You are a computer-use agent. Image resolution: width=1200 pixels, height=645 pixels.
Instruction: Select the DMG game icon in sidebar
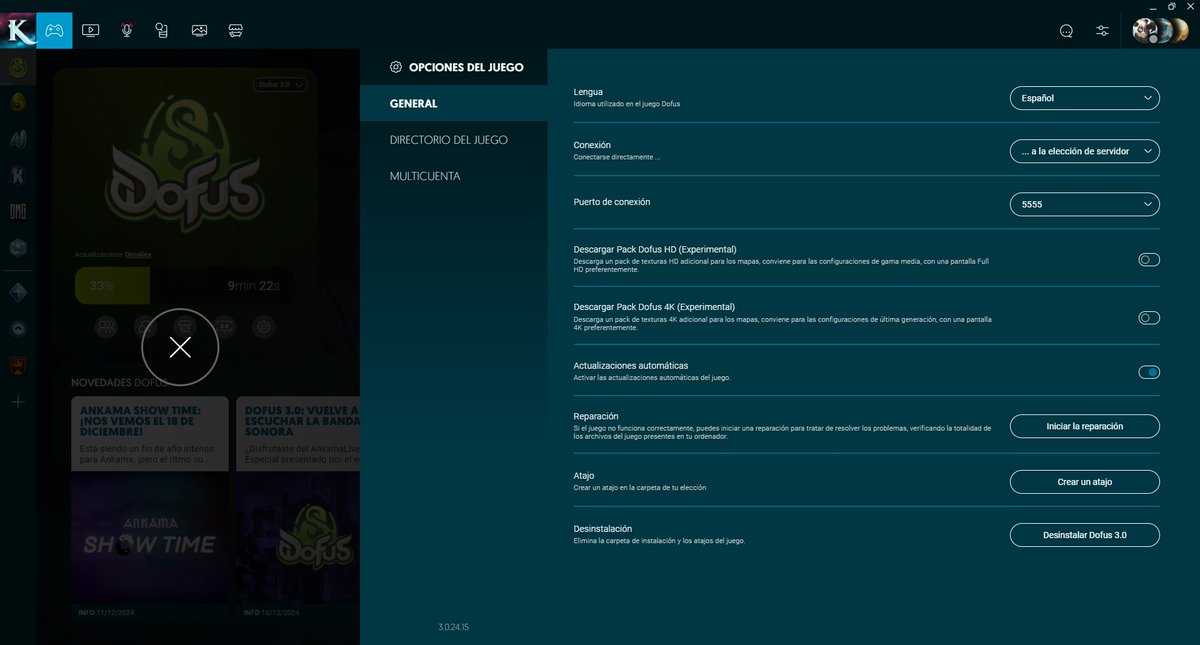[x=18, y=211]
